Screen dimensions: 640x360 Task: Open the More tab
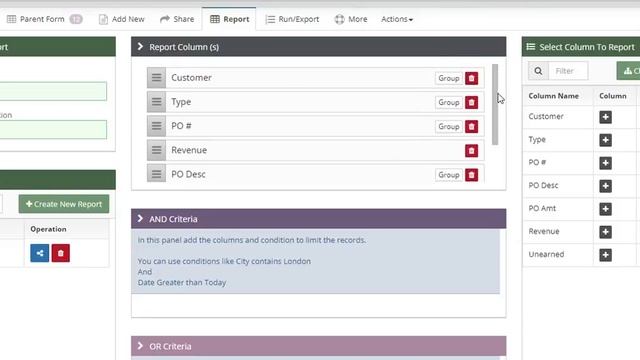tap(351, 19)
